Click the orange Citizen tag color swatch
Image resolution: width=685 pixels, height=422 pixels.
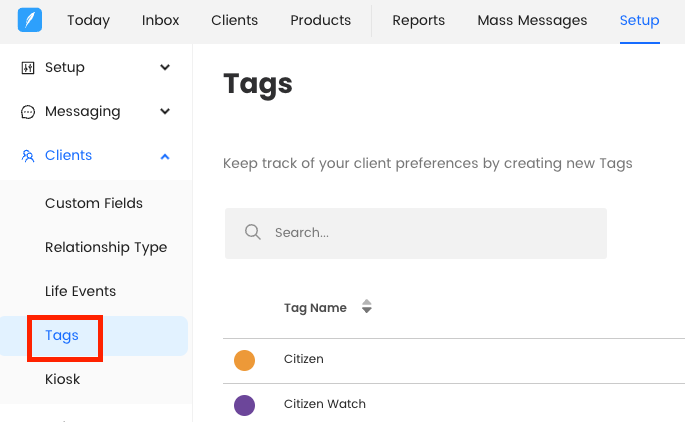pyautogui.click(x=244, y=360)
